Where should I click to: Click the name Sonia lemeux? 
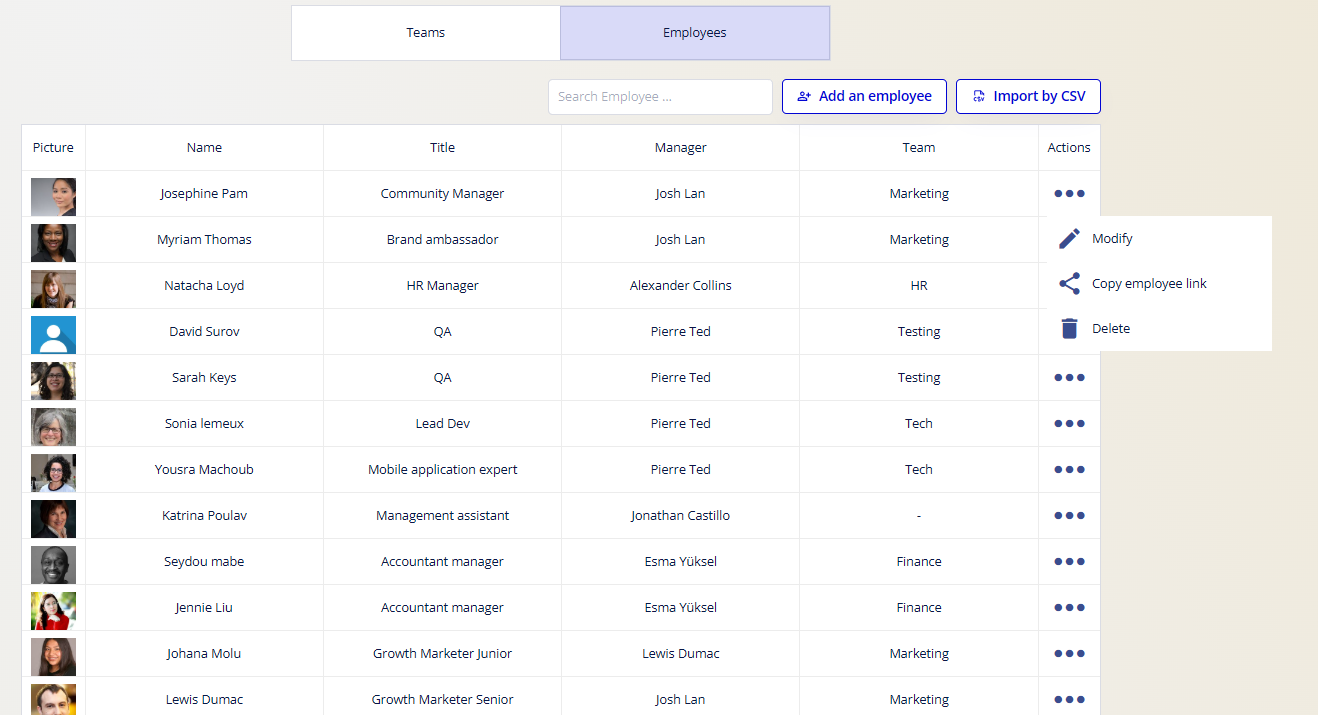click(x=204, y=424)
